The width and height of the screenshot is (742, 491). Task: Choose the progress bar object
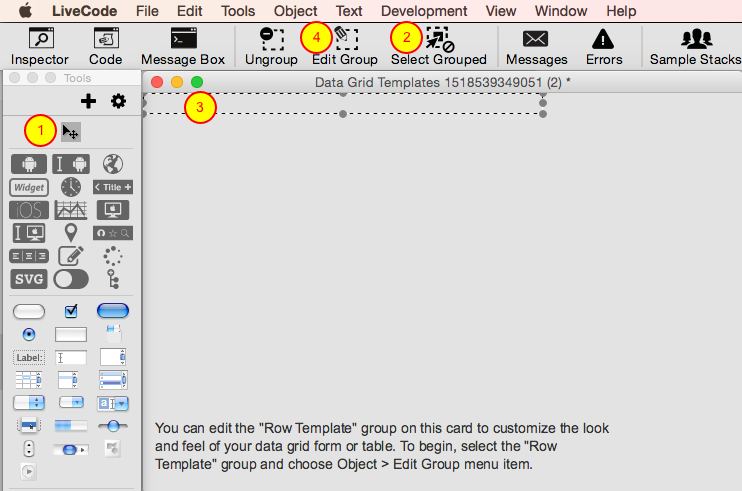tap(71, 426)
